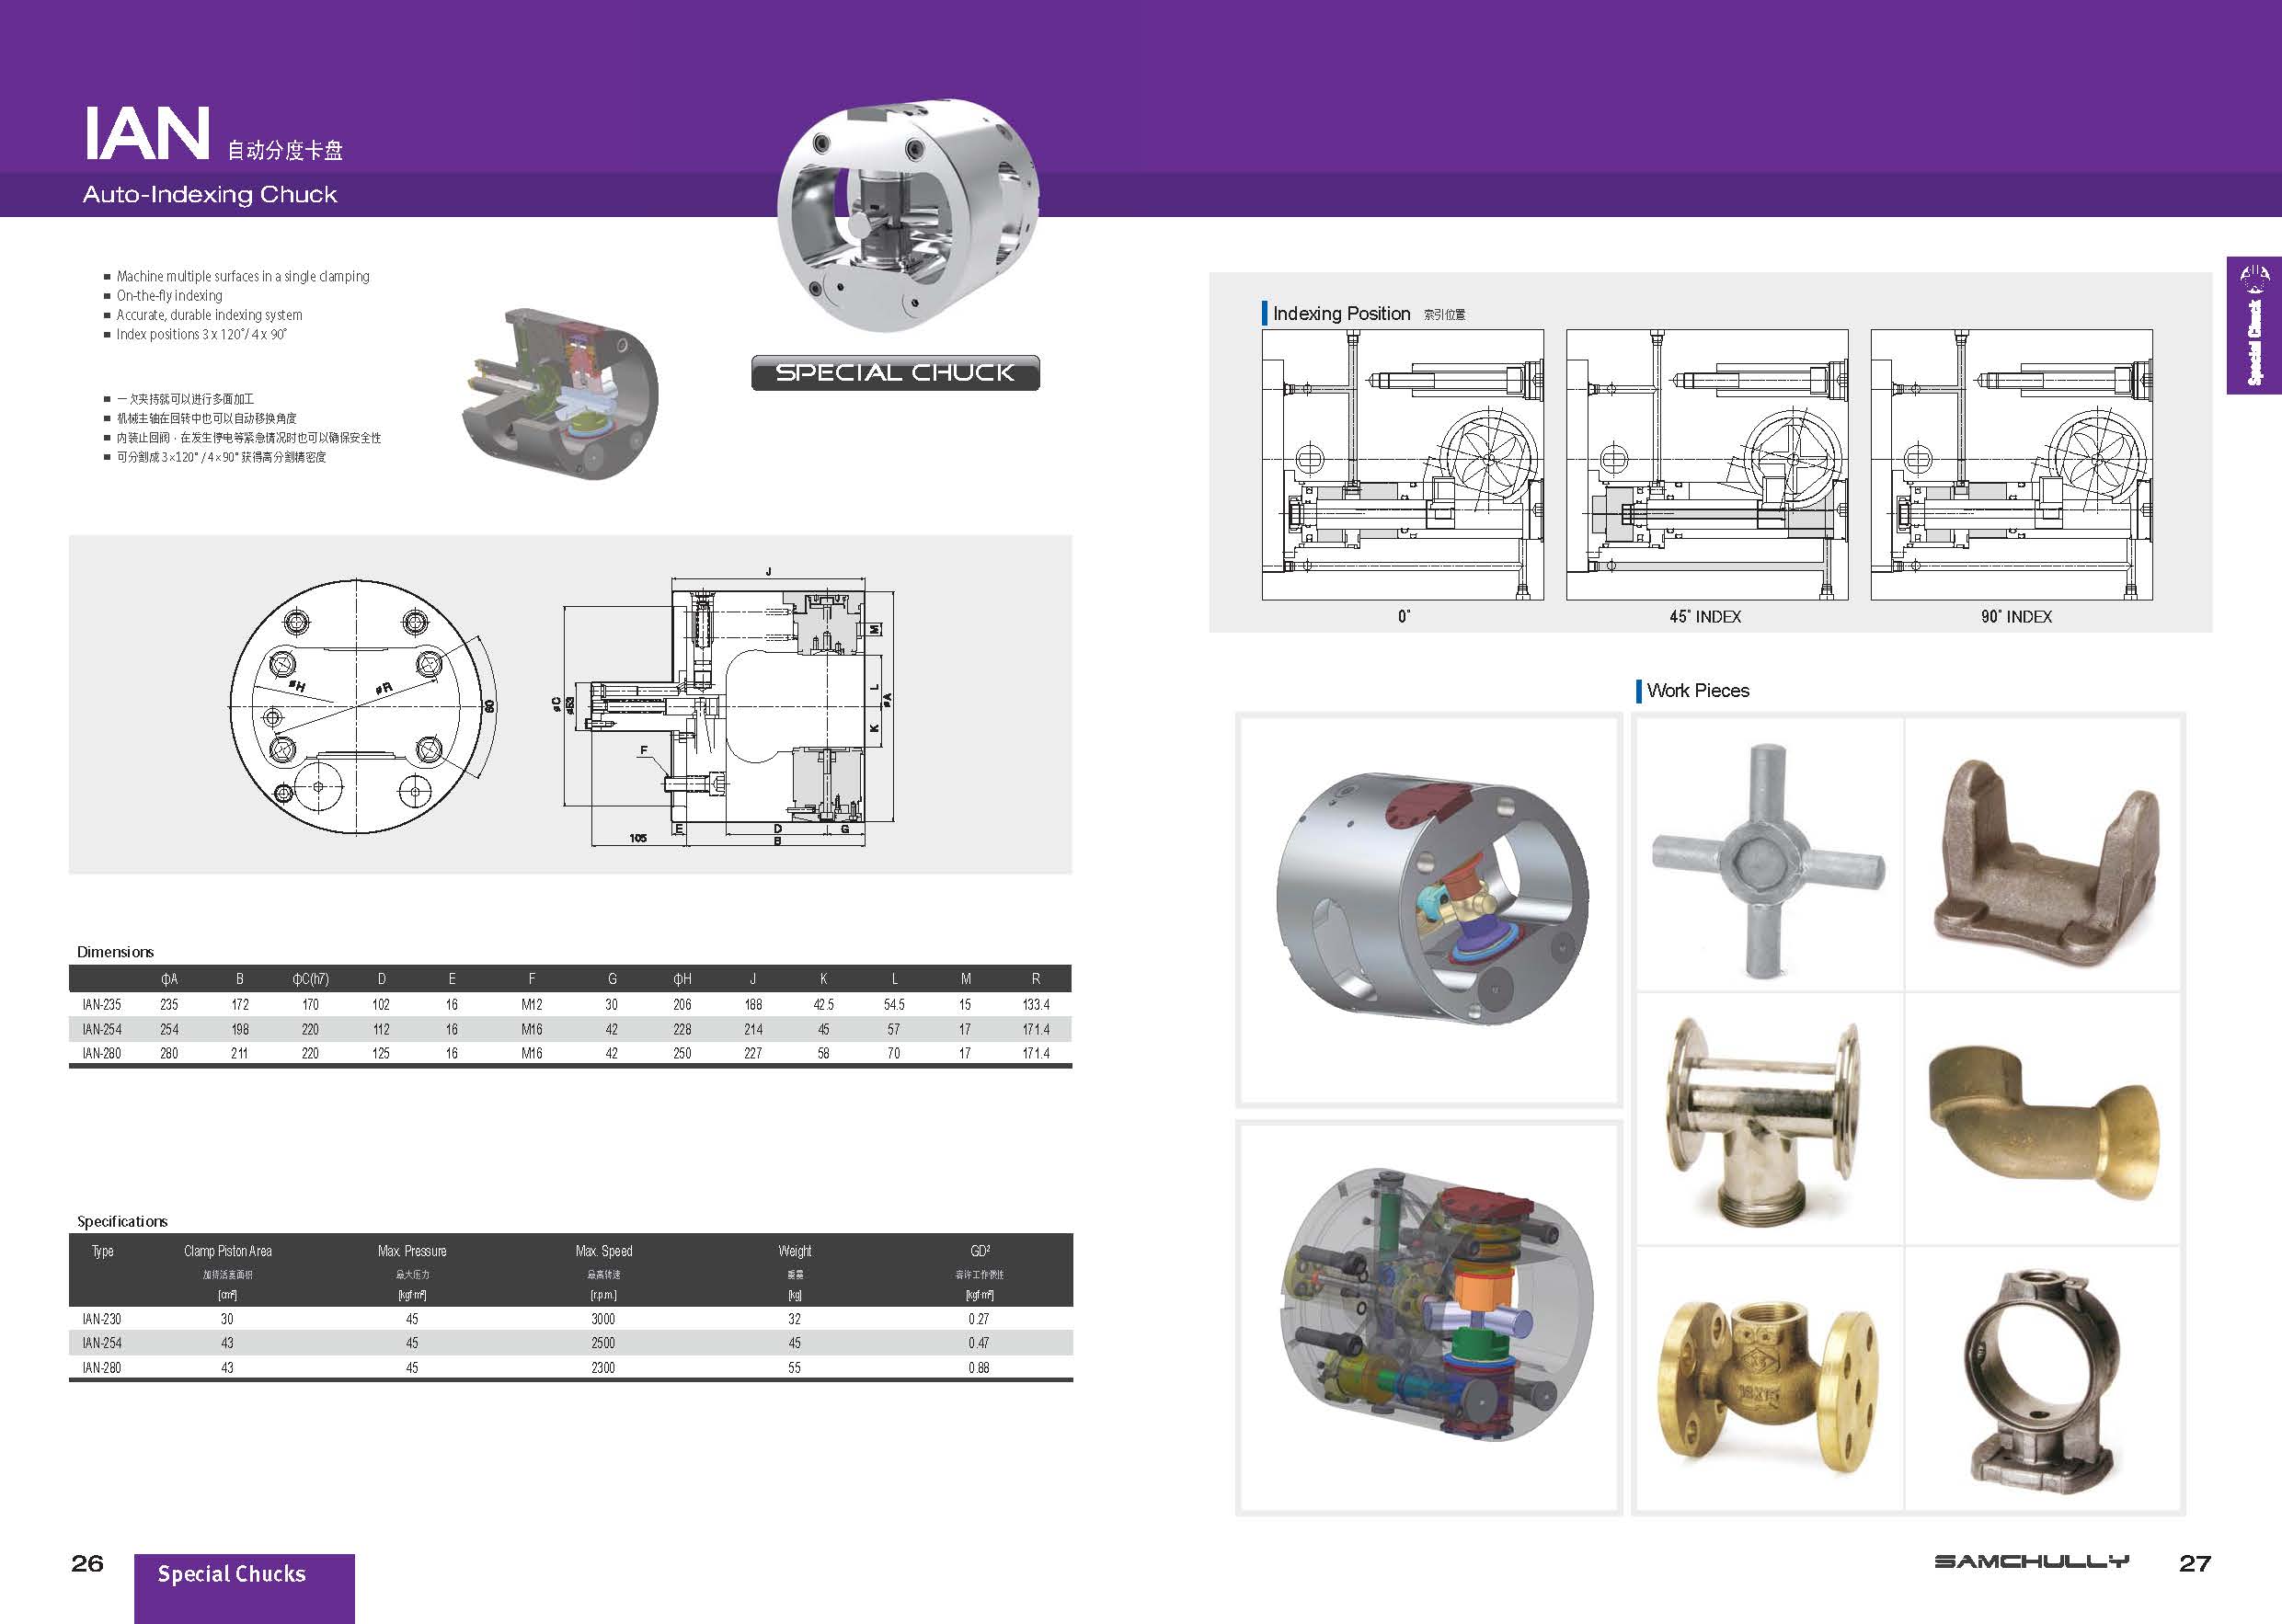Viewport: 2282px width, 1624px height.
Task: Click the 0° indexing position diagram
Action: 1402,465
